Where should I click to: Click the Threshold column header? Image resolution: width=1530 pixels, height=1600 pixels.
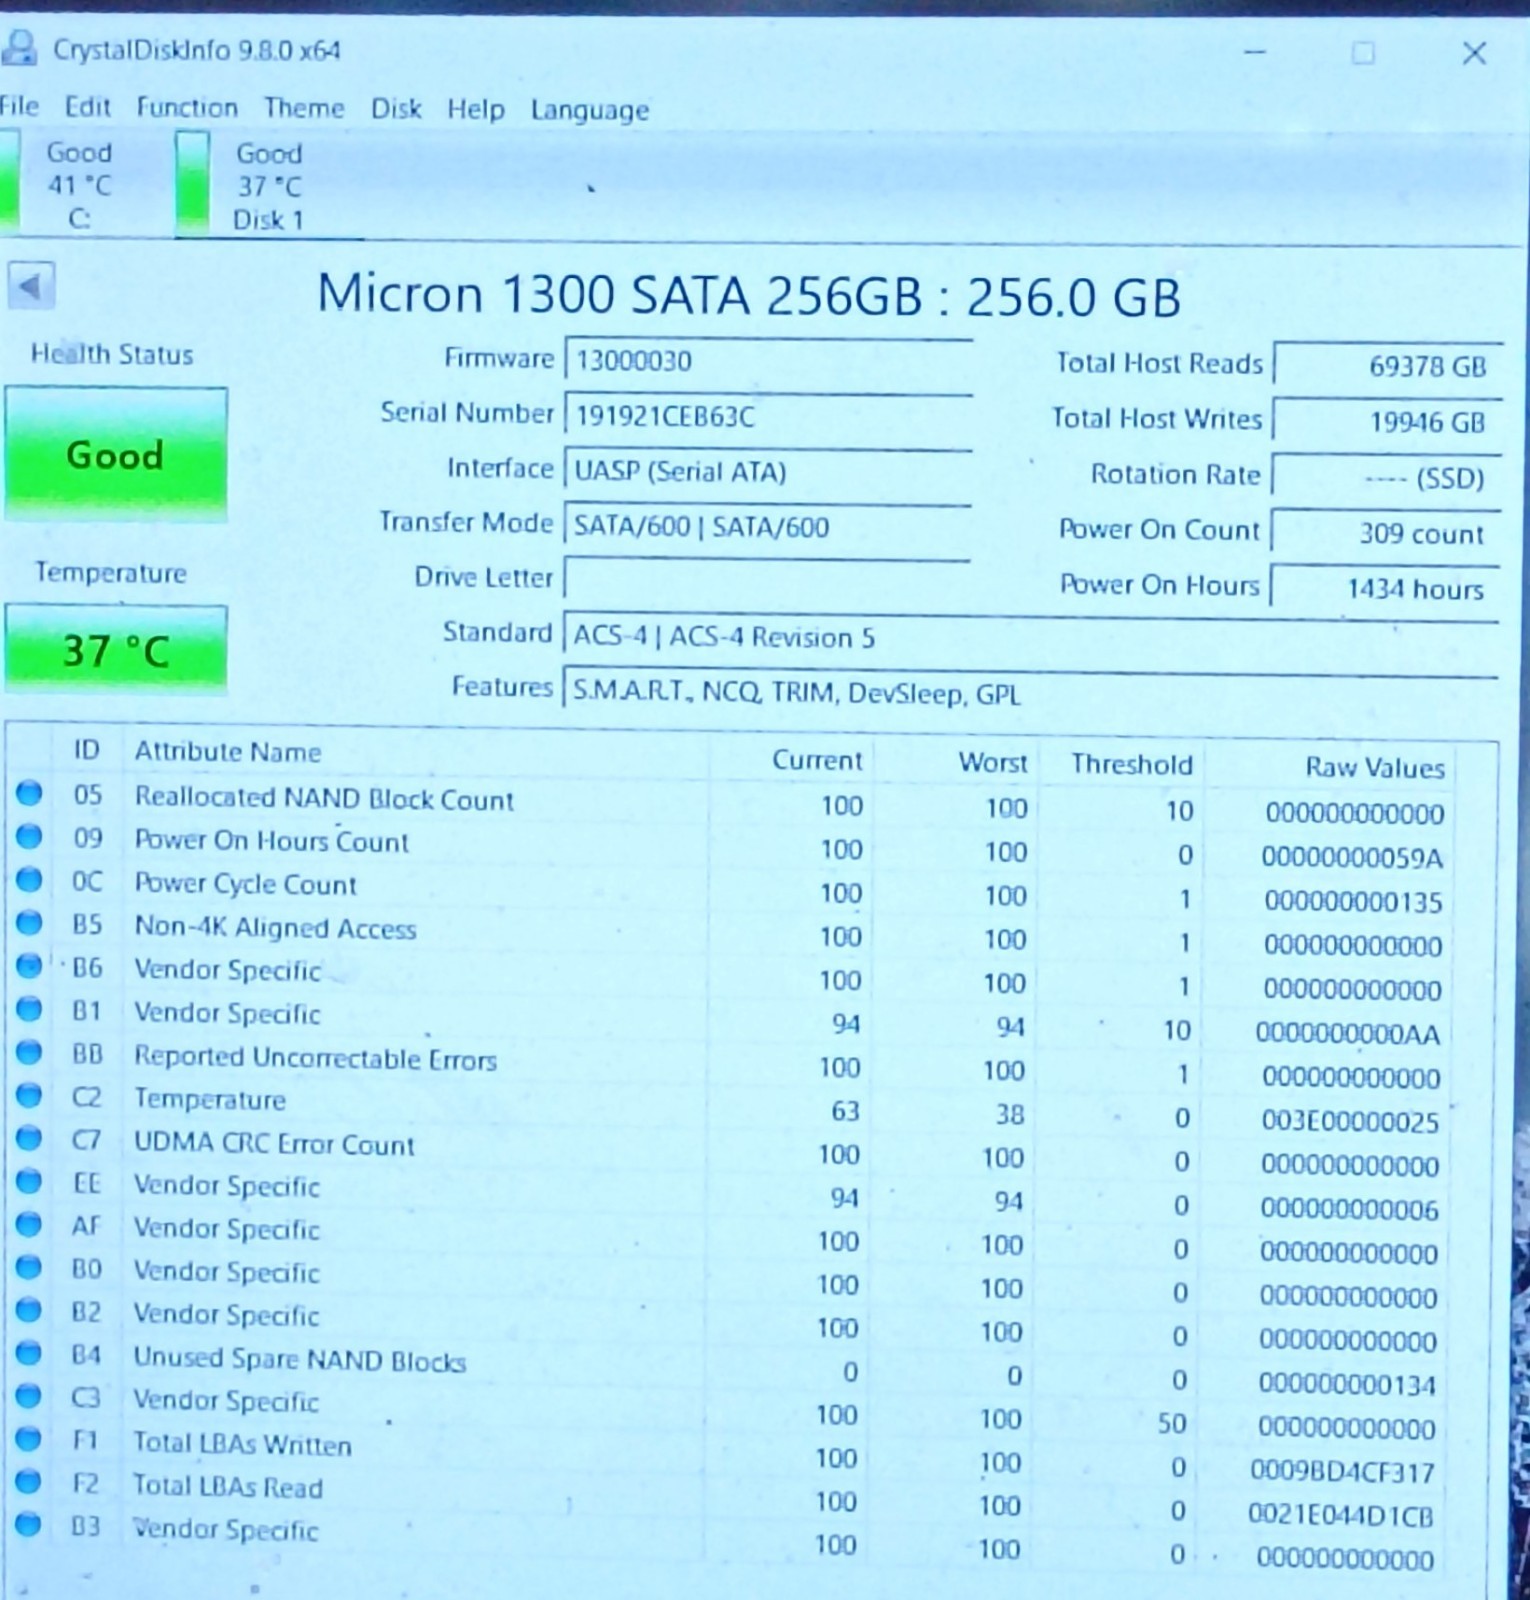pyautogui.click(x=1132, y=765)
